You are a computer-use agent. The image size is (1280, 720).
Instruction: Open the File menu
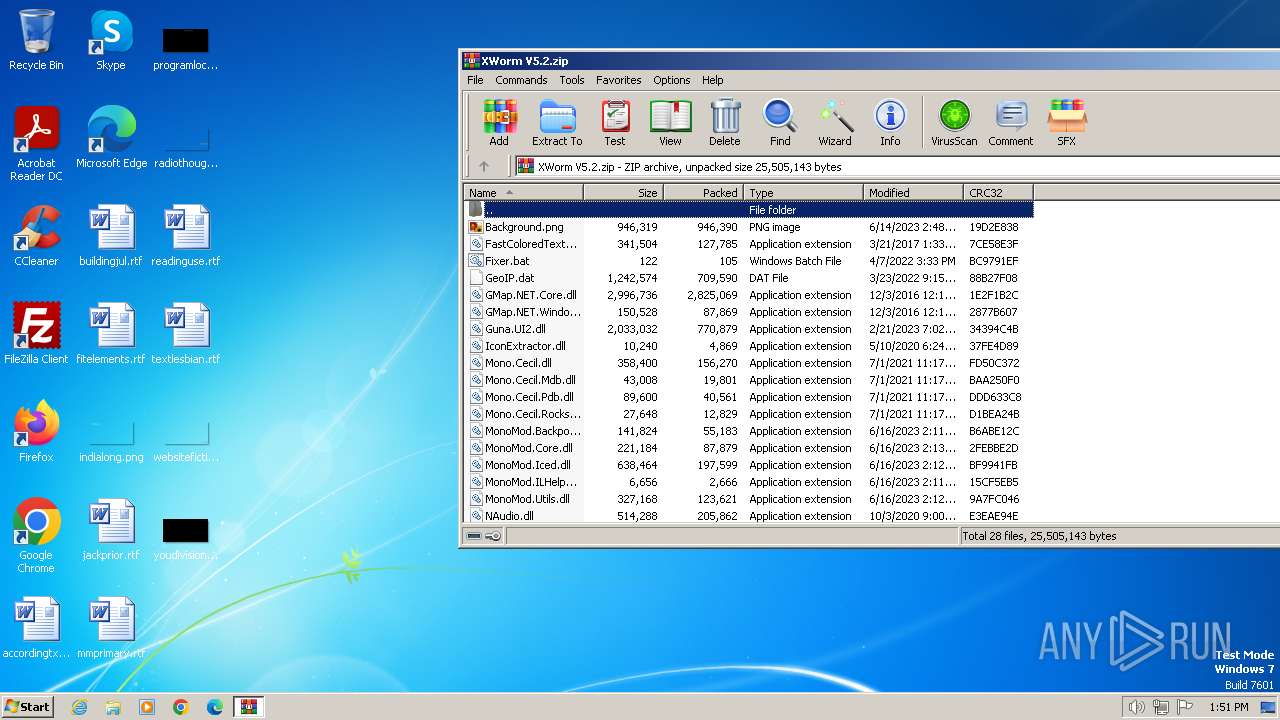pyautogui.click(x=475, y=80)
